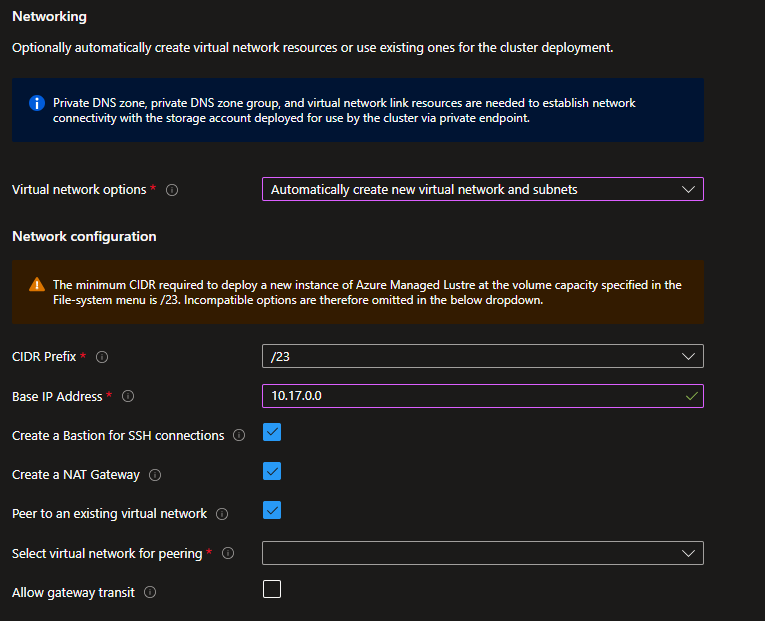This screenshot has height=621, width=765.
Task: Click the Networking section heading
Action: point(49,16)
